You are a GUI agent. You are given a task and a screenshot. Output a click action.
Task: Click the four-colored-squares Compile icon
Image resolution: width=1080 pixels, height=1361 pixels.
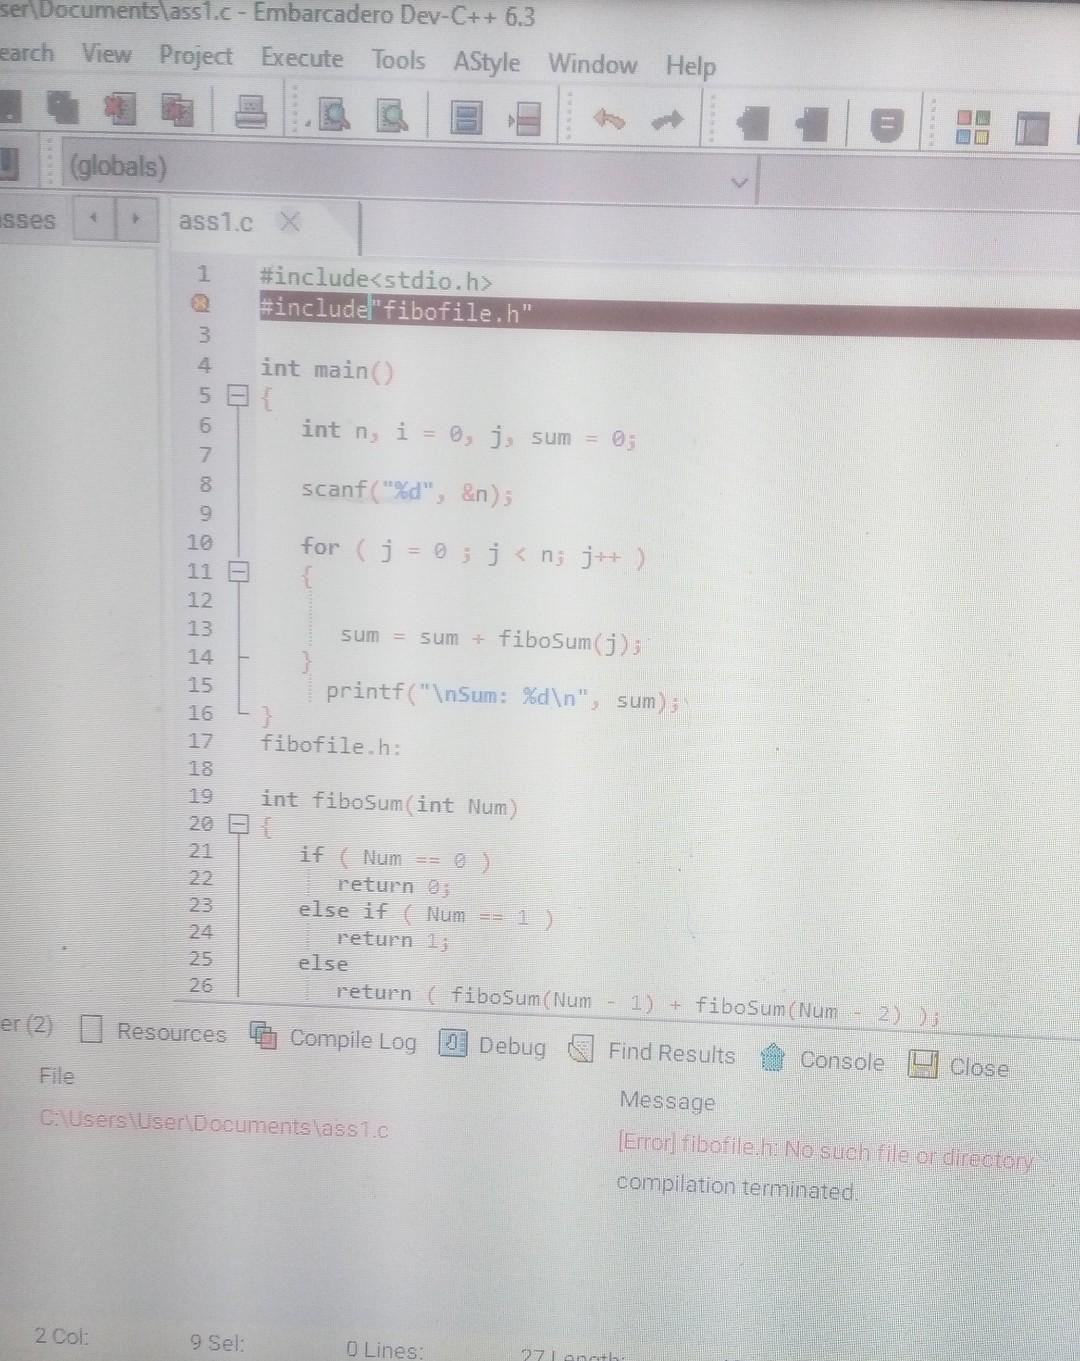(973, 127)
